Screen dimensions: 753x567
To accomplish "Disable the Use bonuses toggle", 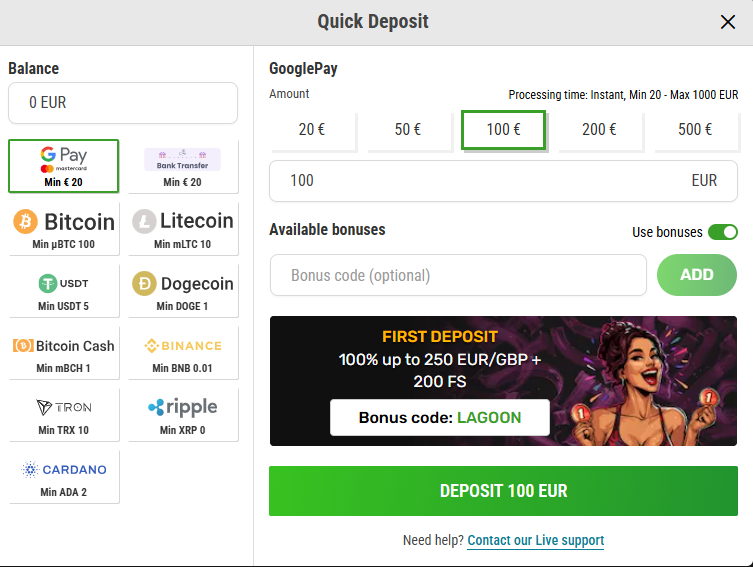I will 722,232.
